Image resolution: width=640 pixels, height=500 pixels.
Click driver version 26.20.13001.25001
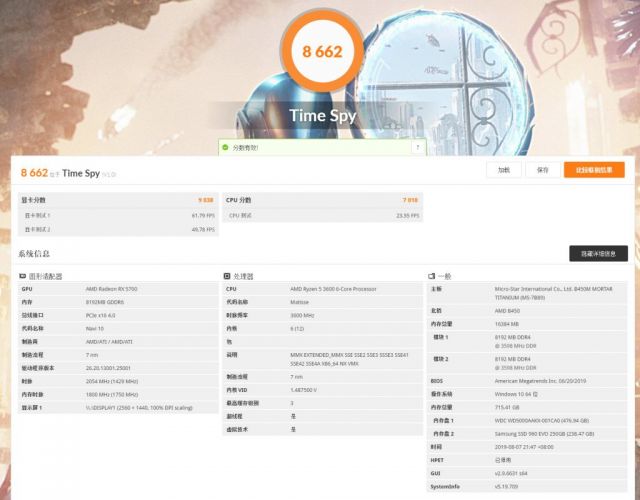[x=108, y=368]
